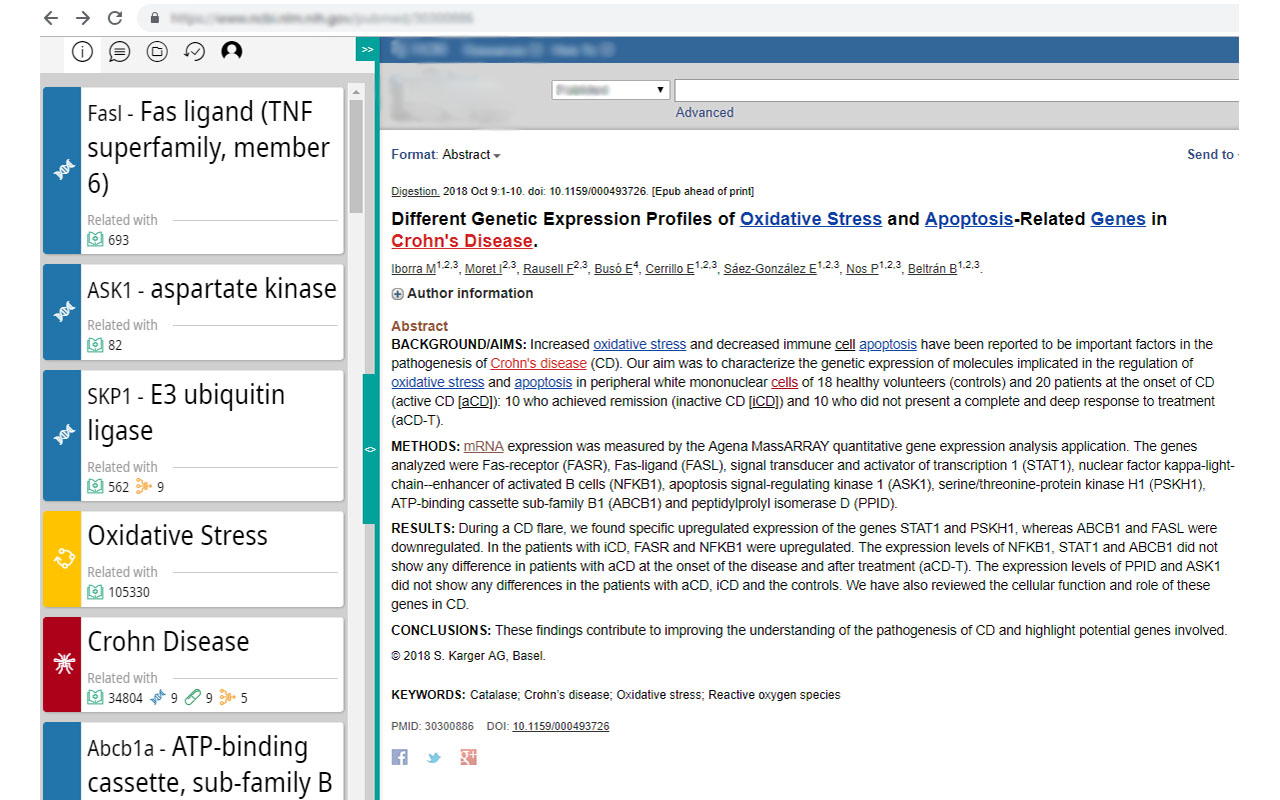Share article via Google Plus icon
Image resolution: width=1280 pixels, height=800 pixels.
[468, 757]
